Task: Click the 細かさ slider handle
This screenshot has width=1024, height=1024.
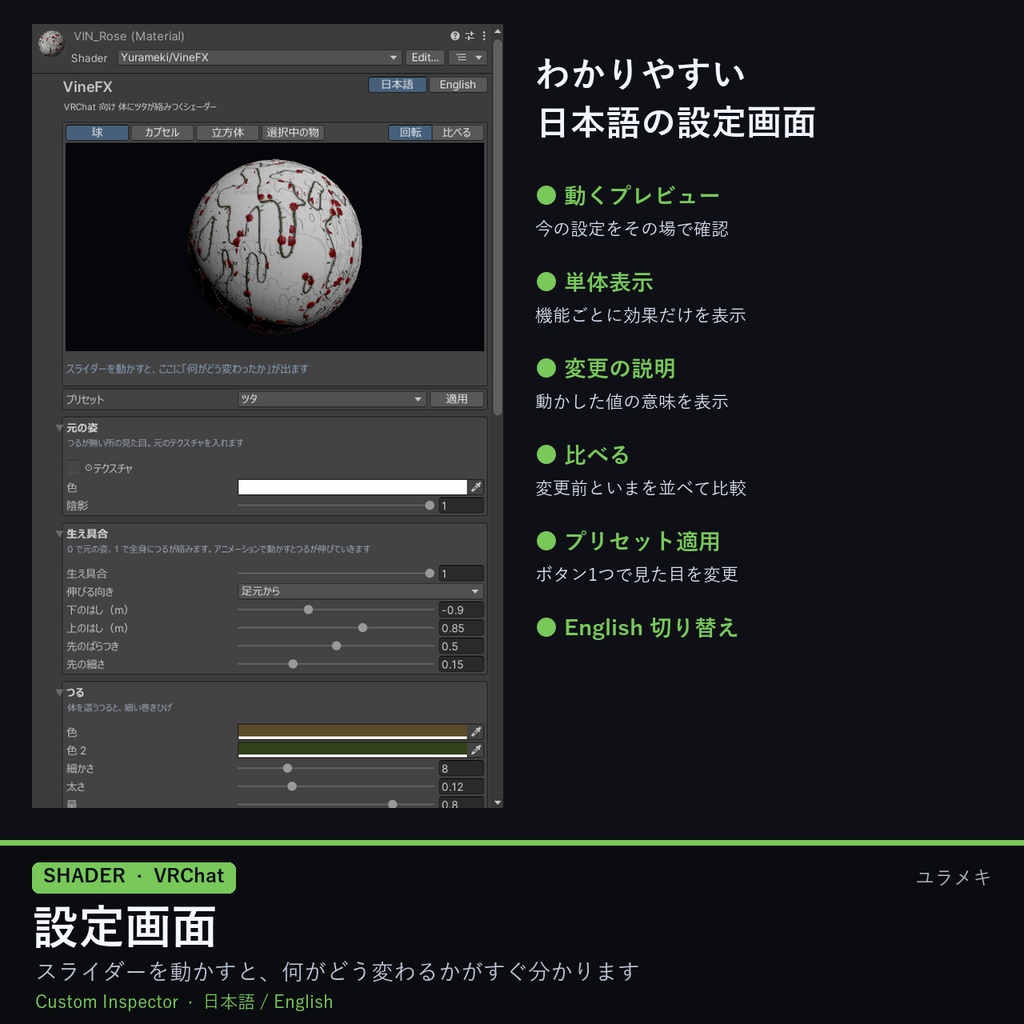Action: 287,769
